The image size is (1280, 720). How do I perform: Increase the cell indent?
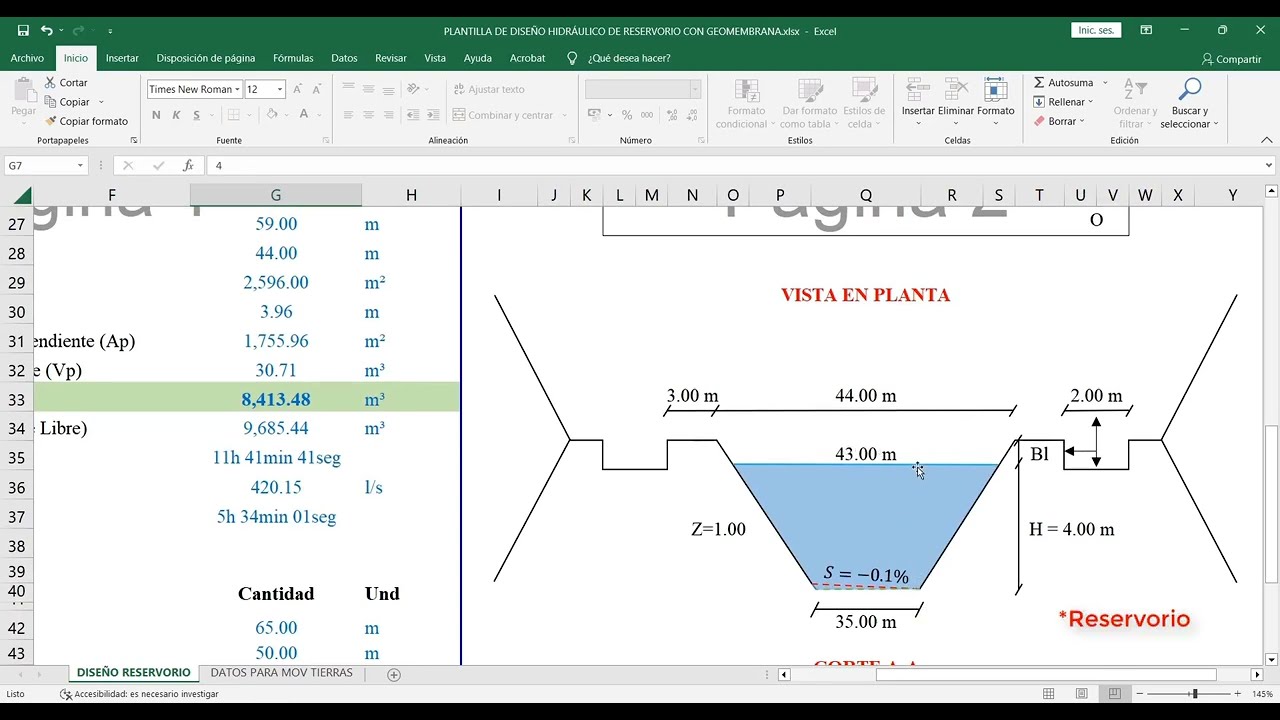tap(433, 115)
